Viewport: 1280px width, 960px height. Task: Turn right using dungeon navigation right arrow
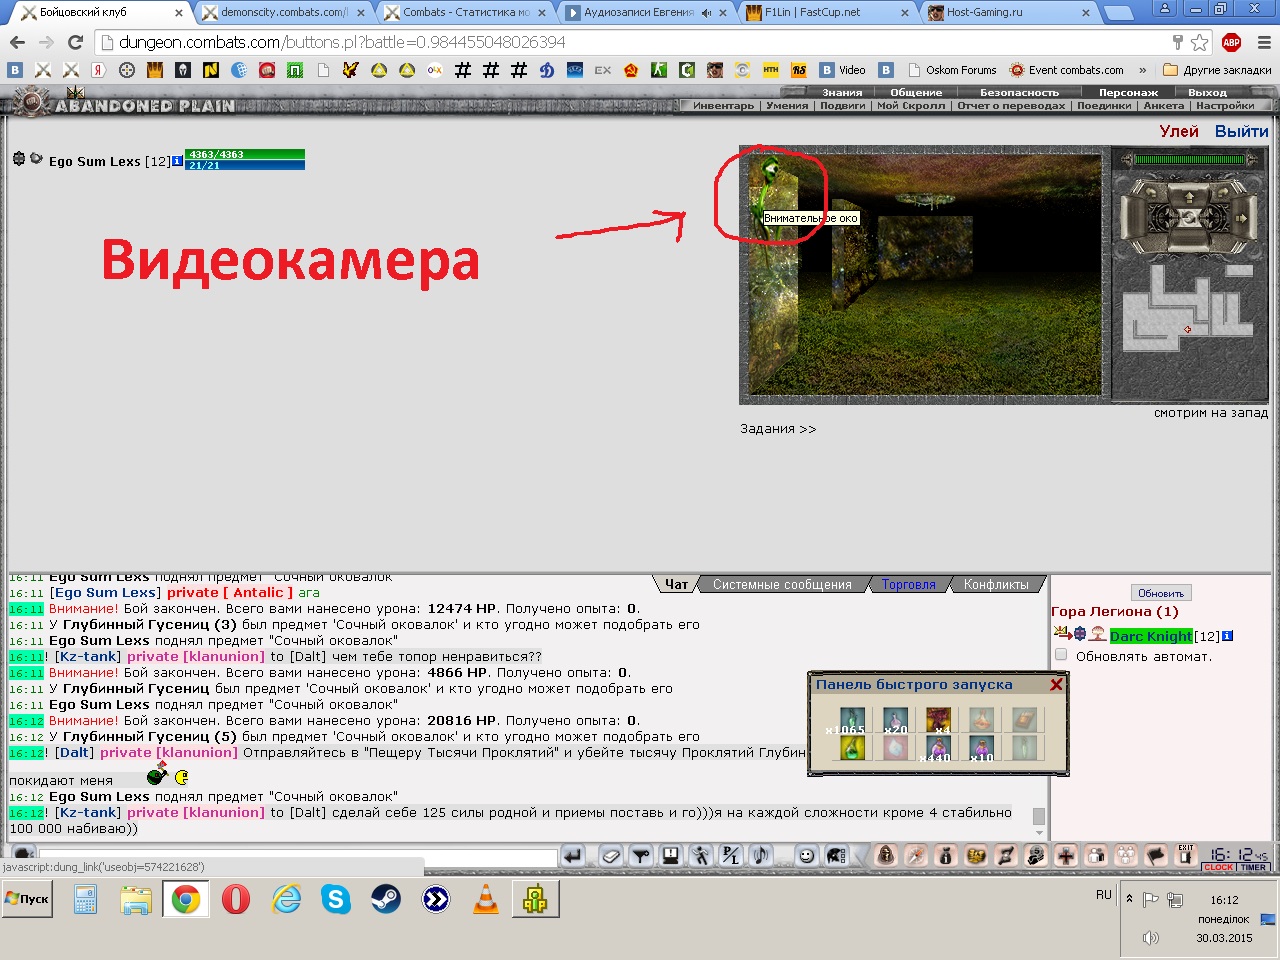(1242, 217)
